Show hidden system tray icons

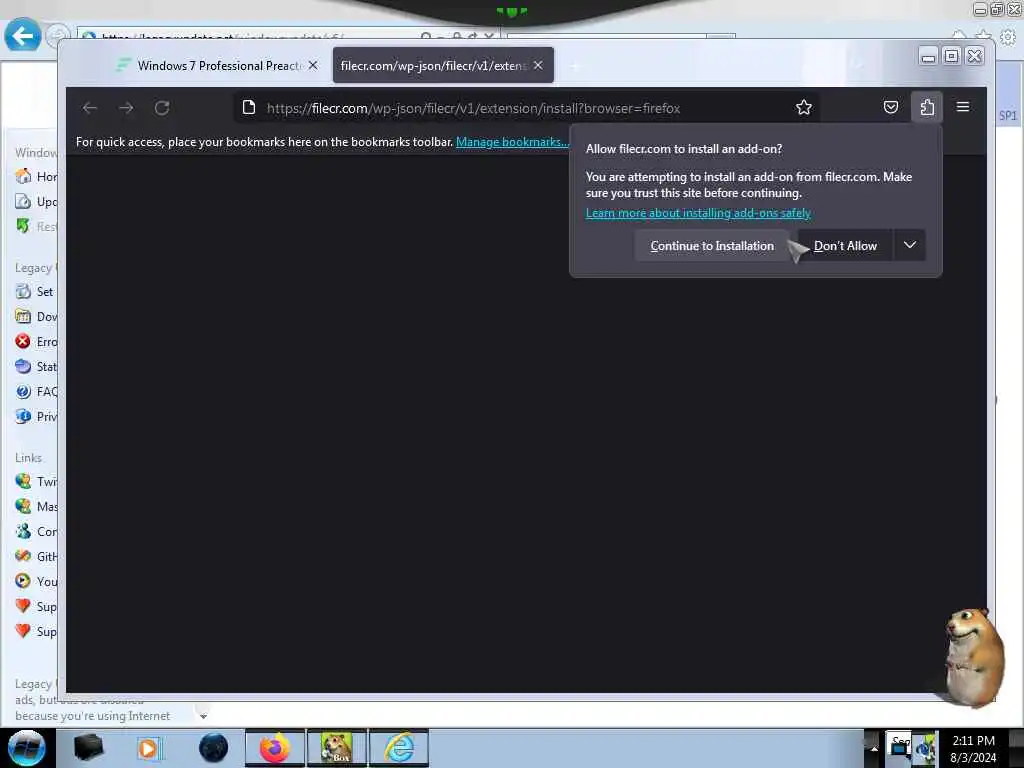(x=874, y=748)
